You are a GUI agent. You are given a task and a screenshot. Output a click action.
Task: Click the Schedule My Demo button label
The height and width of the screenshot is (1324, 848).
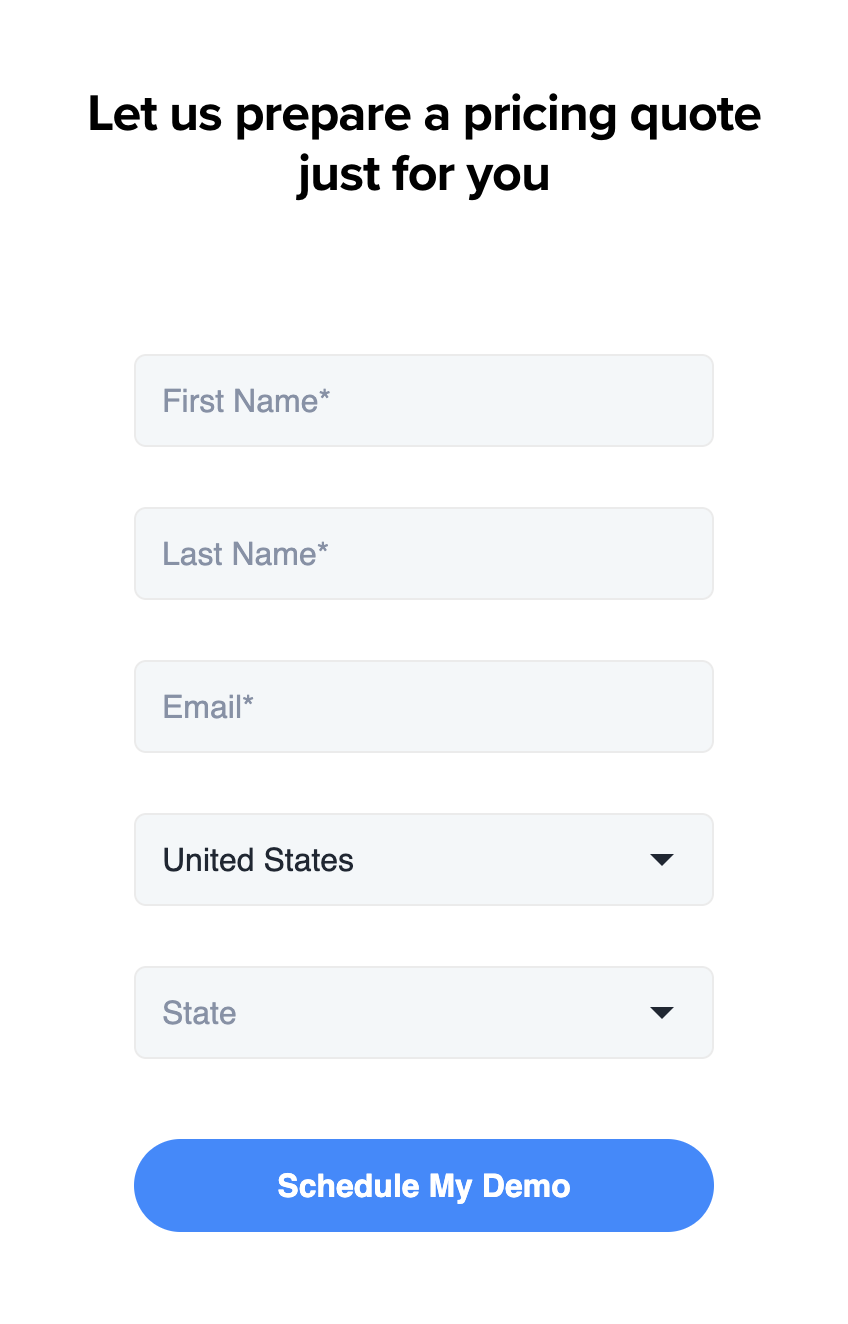[424, 1185]
